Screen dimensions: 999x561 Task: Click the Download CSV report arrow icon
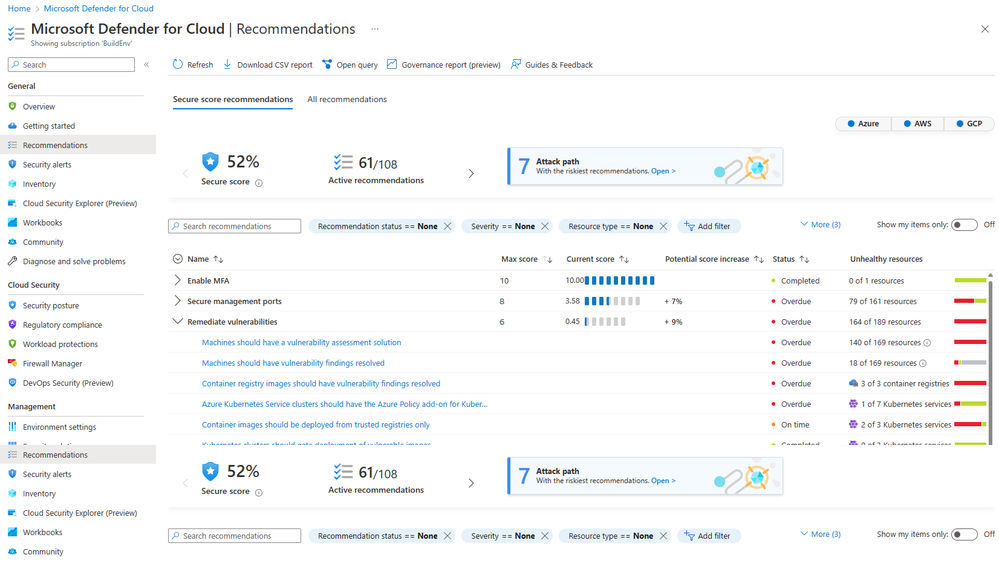click(x=227, y=64)
